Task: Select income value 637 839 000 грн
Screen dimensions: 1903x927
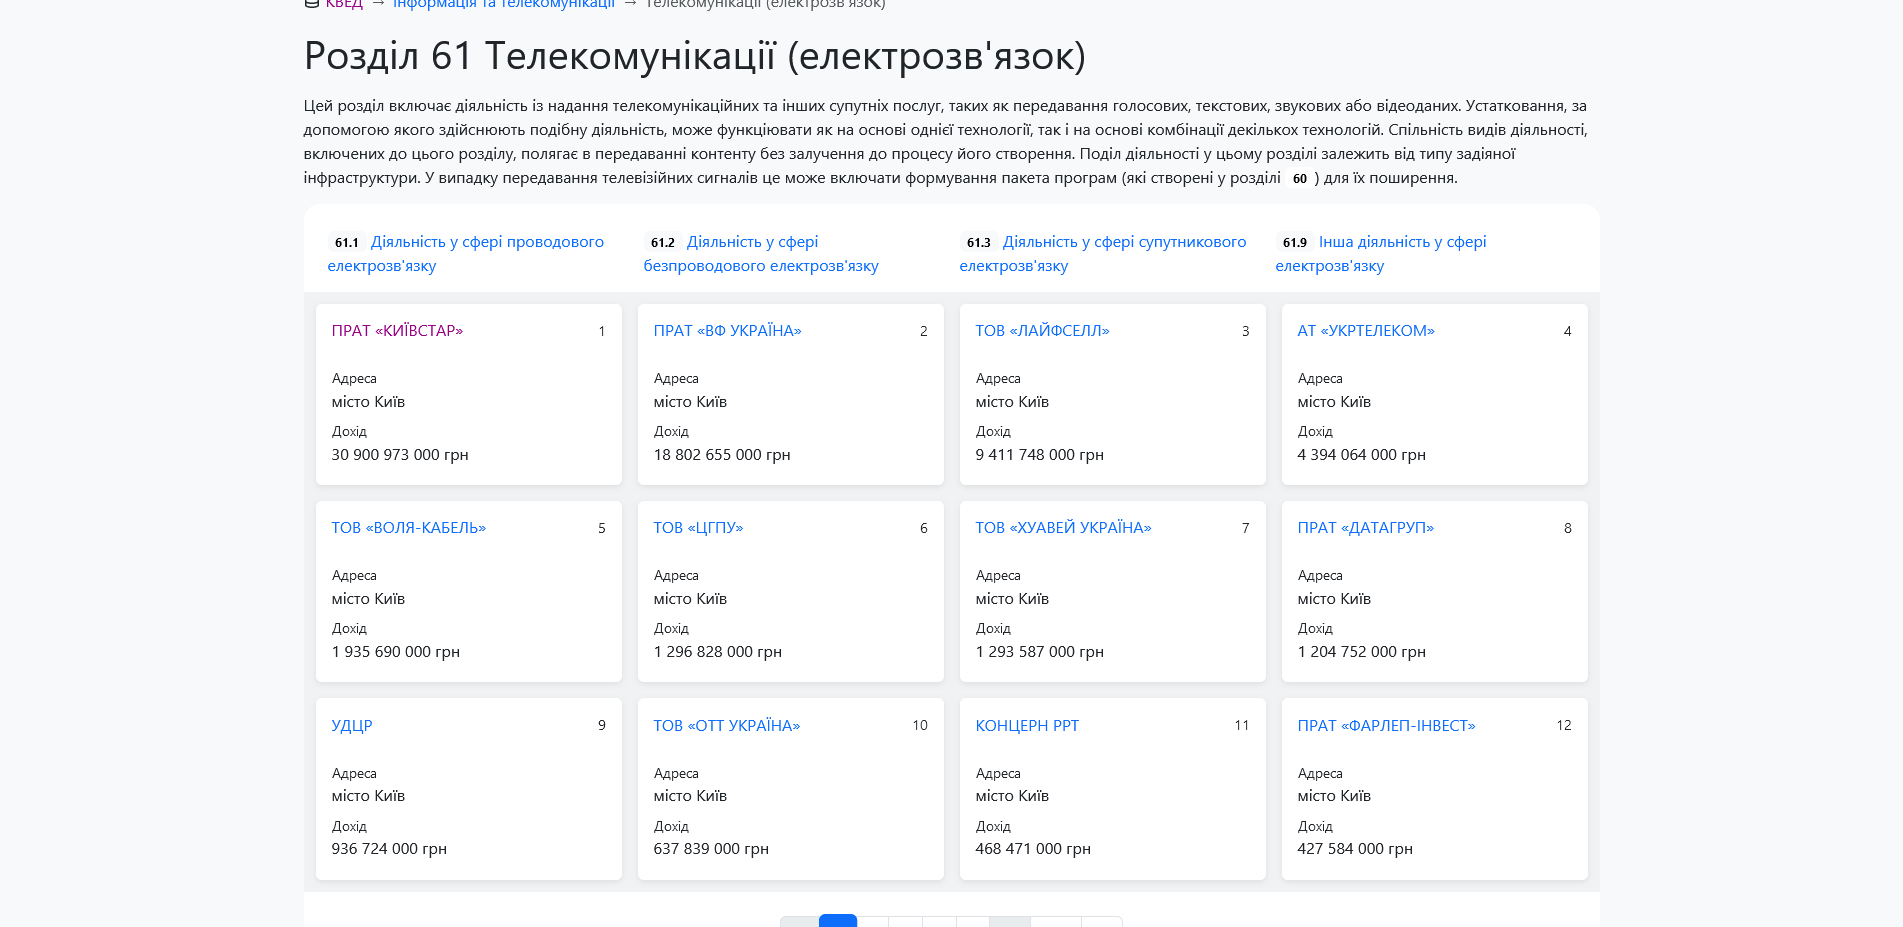Action: [711, 849]
